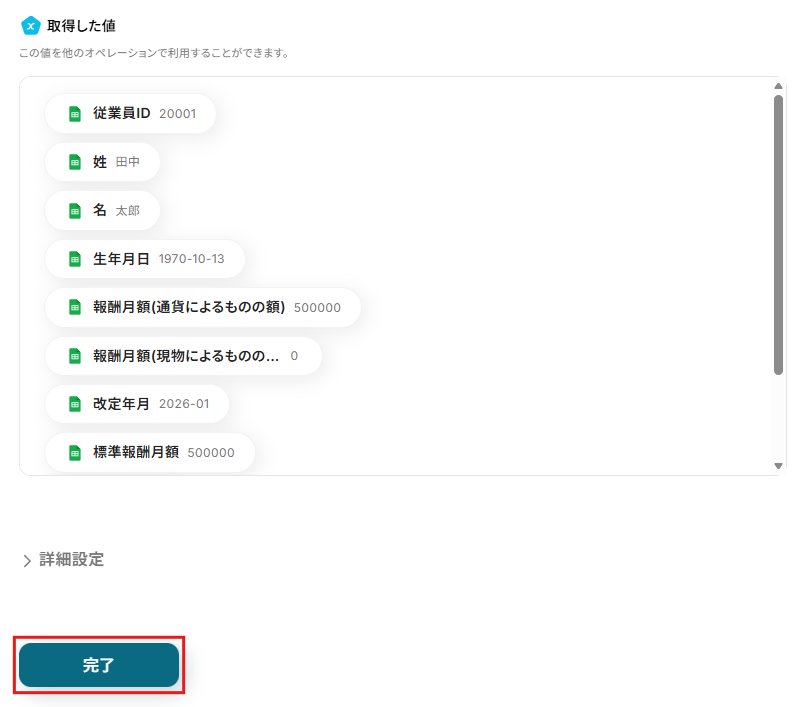
Task: Select the 名 太郎 value chip
Action: point(103,211)
